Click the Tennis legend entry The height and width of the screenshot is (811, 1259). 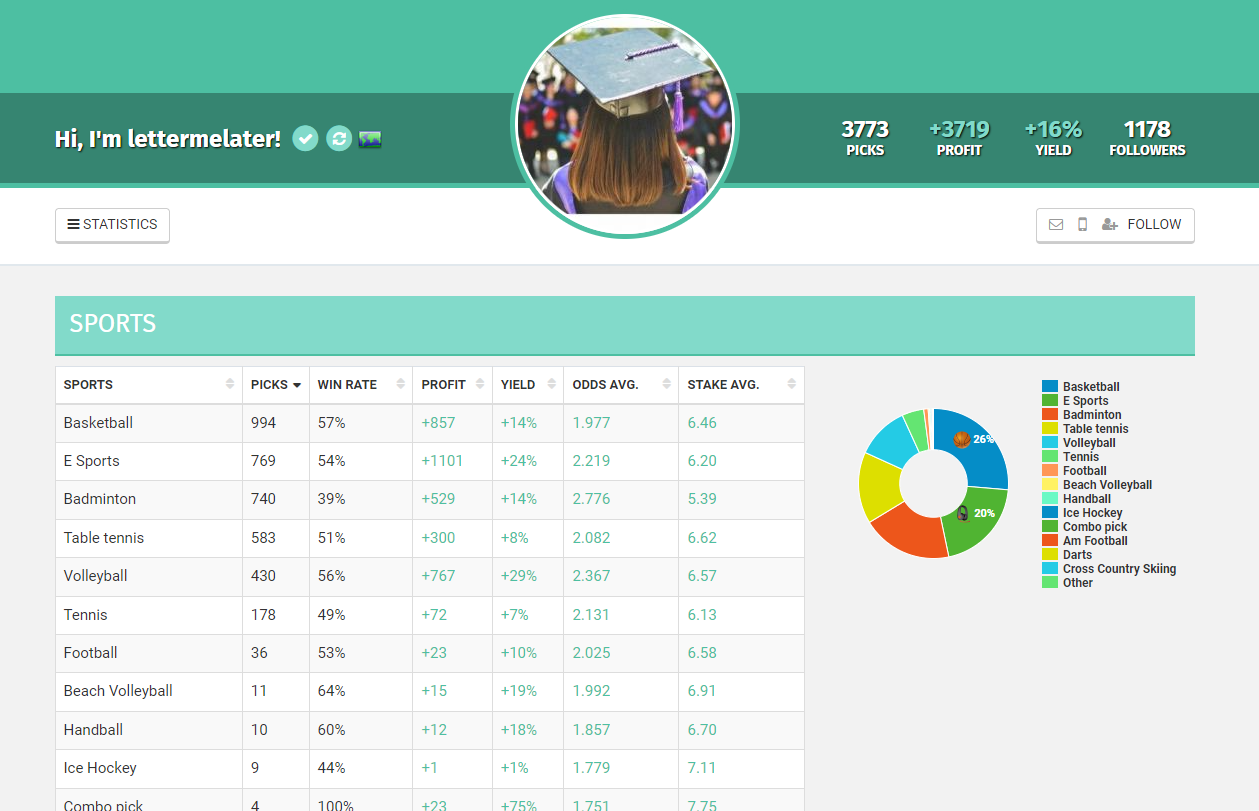click(x=1081, y=457)
